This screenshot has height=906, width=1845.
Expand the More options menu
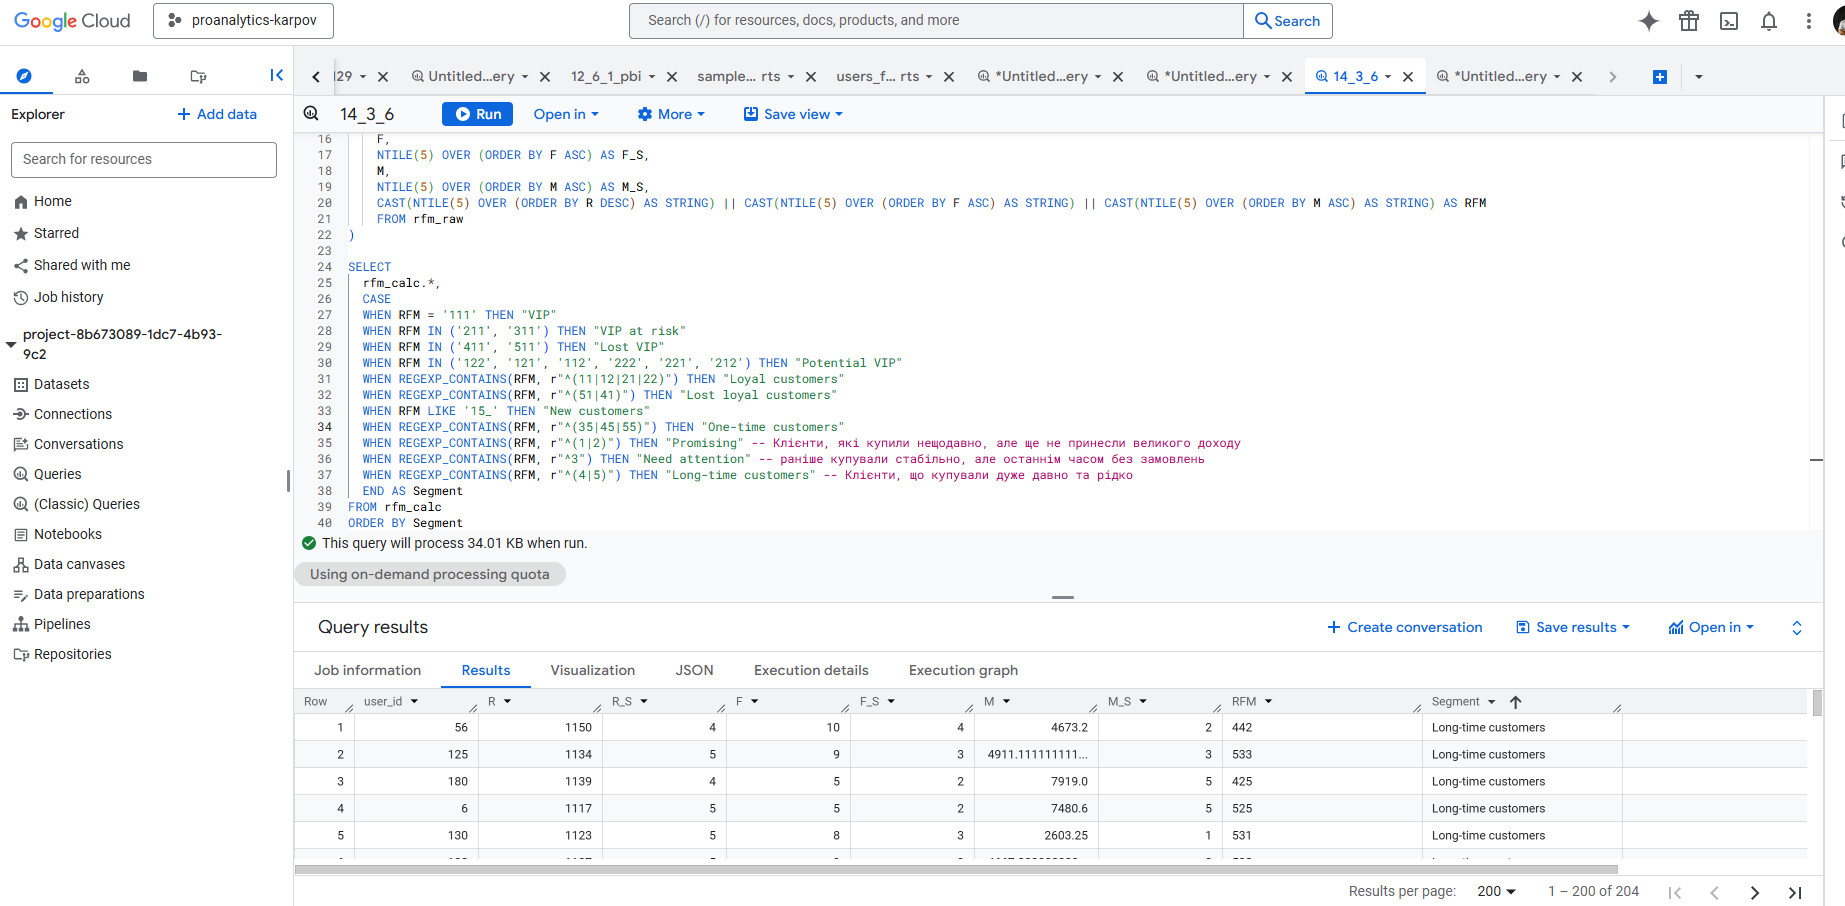pos(671,114)
